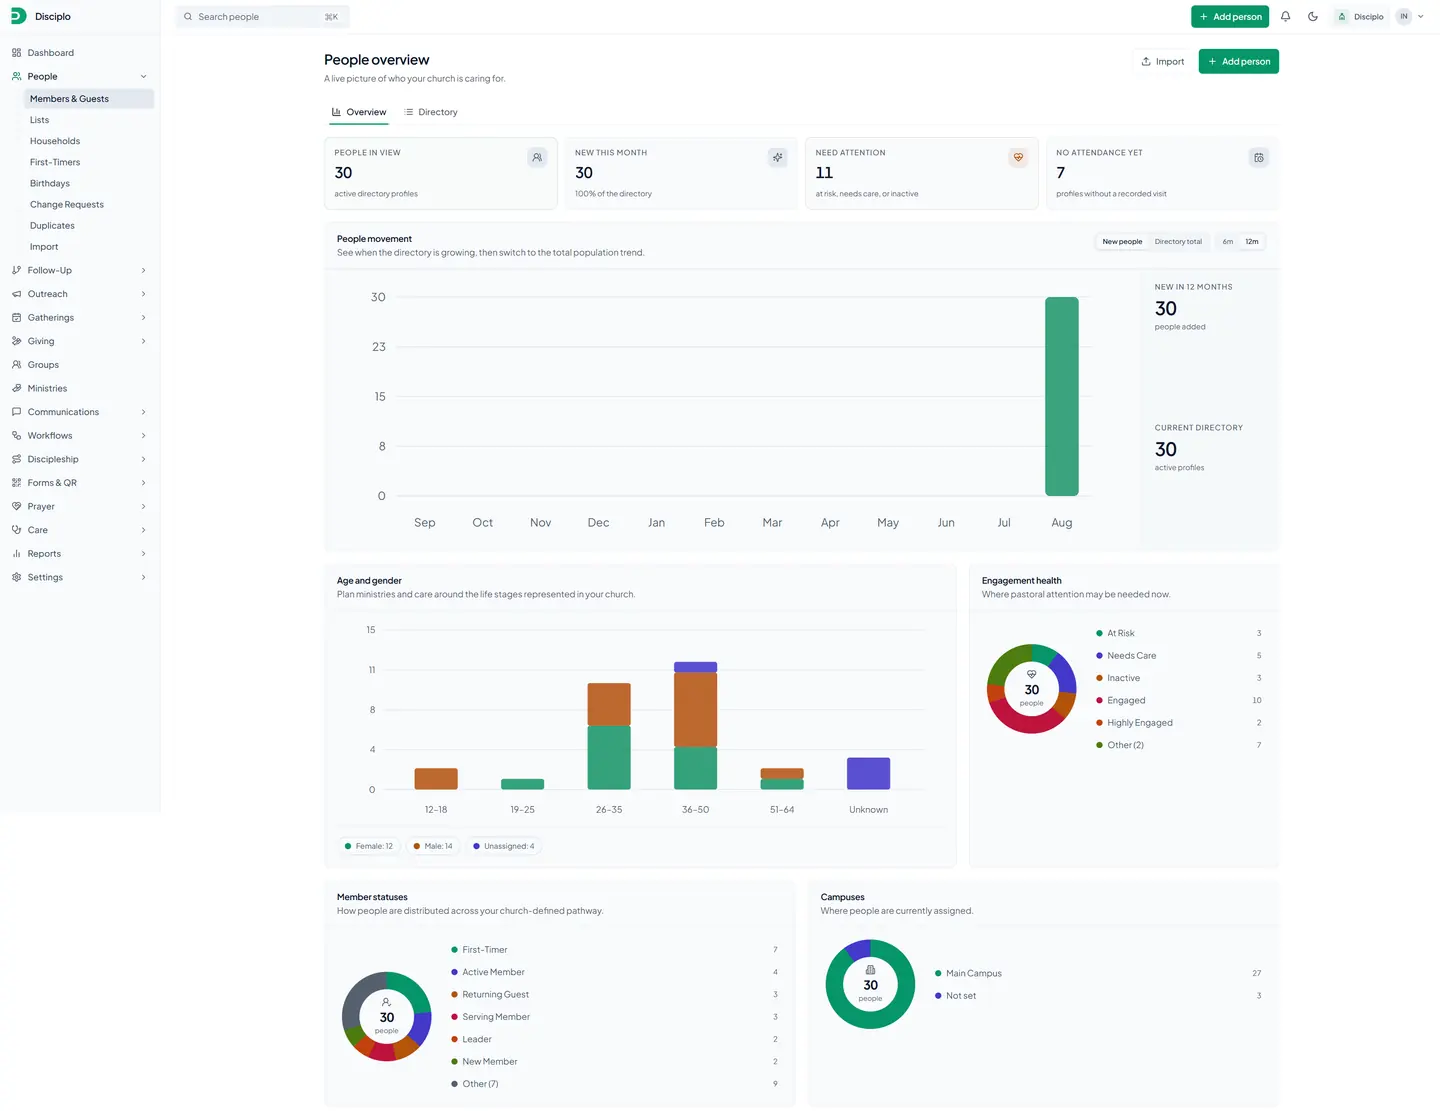Click the Need Attention heart icon

click(1018, 157)
